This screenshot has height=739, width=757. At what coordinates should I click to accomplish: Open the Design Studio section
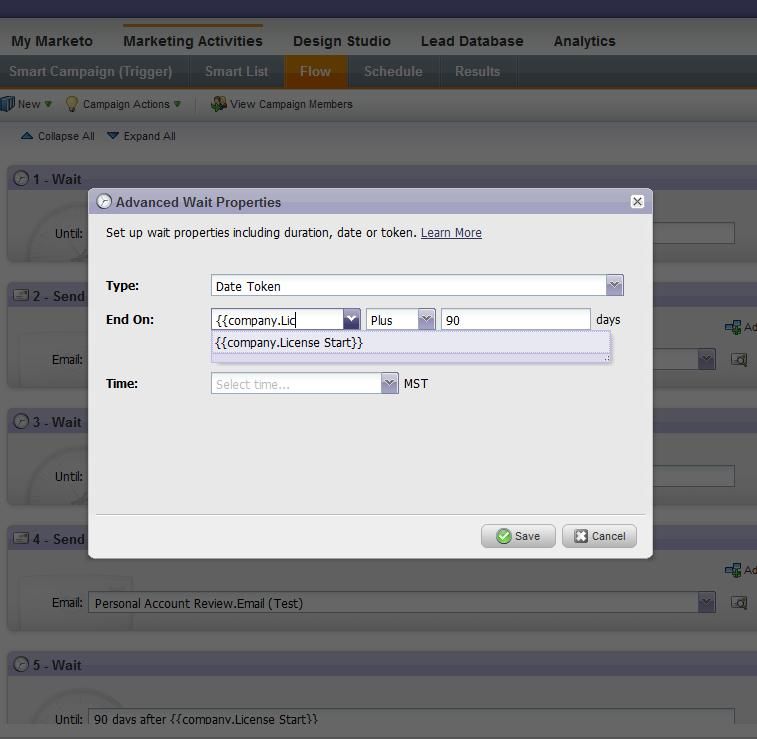(x=342, y=41)
